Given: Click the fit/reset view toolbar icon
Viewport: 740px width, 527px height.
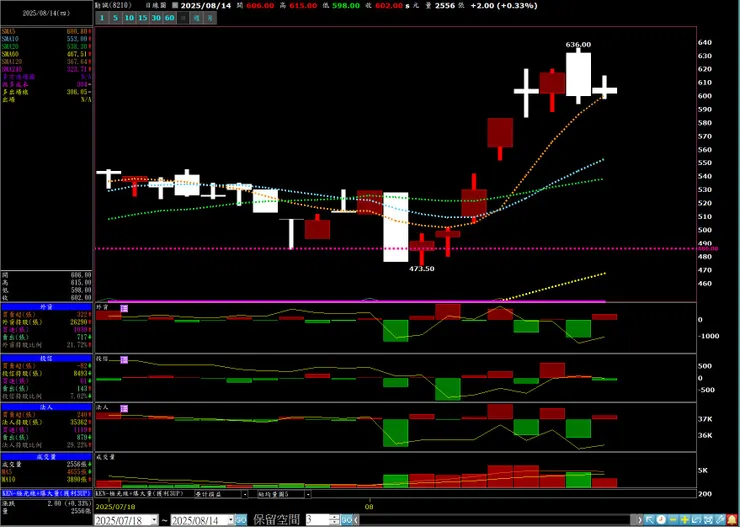Looking at the screenshot, I should [708, 520].
